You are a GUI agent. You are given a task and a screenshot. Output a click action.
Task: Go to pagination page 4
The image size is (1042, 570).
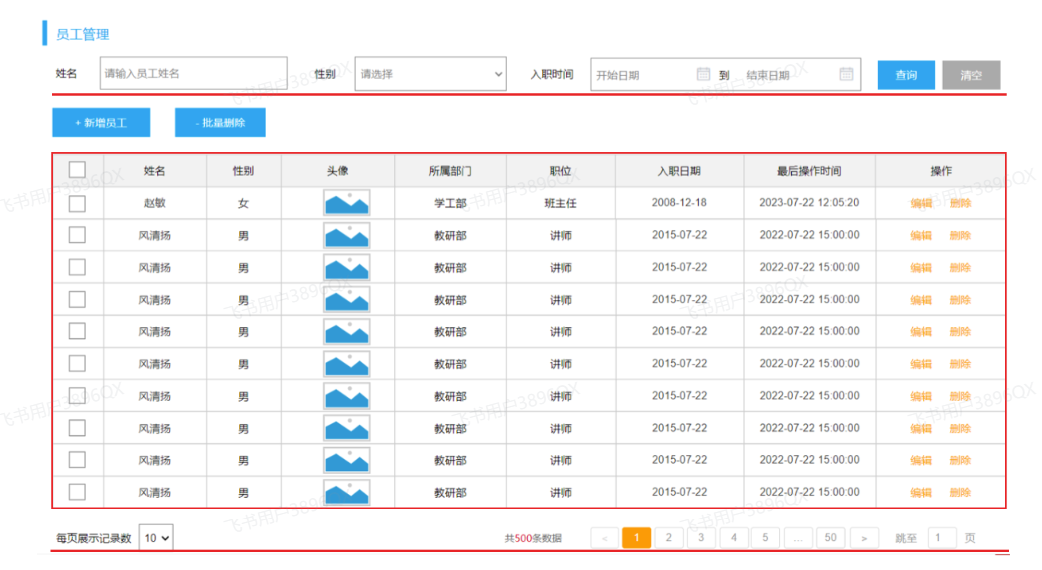734,537
